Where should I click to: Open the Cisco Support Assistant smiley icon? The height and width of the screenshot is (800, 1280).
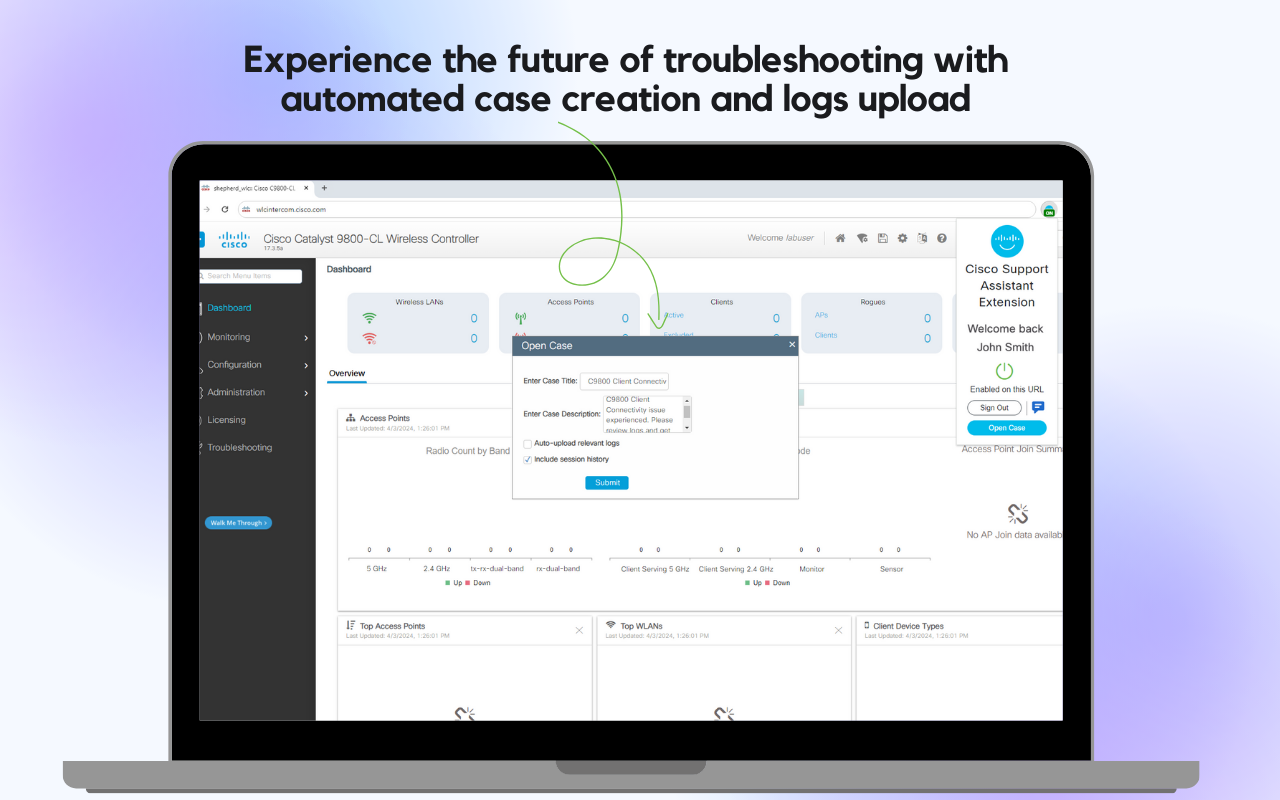click(1007, 241)
